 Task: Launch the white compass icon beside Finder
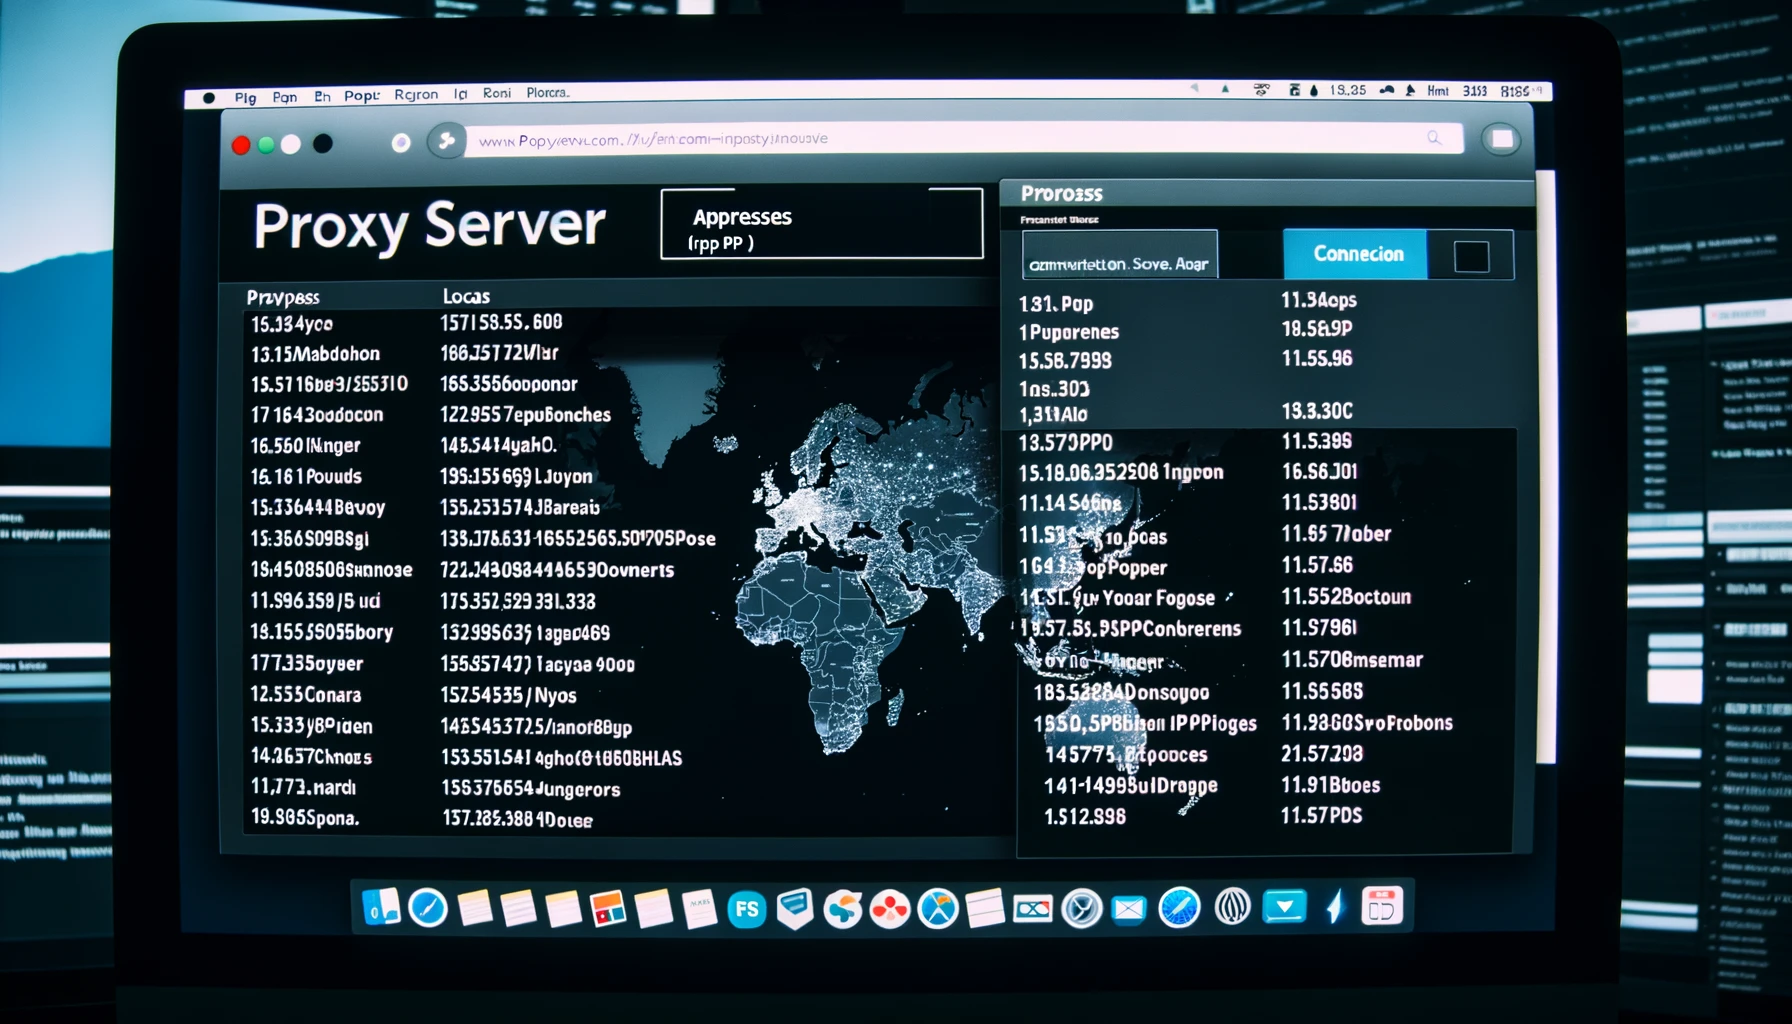(x=428, y=908)
